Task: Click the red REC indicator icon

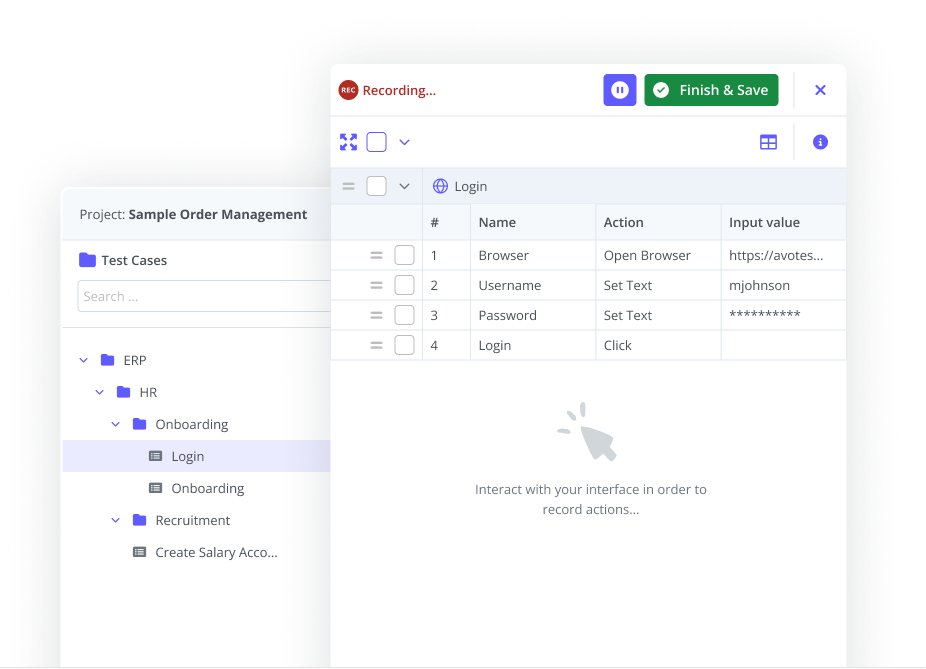Action: (348, 90)
